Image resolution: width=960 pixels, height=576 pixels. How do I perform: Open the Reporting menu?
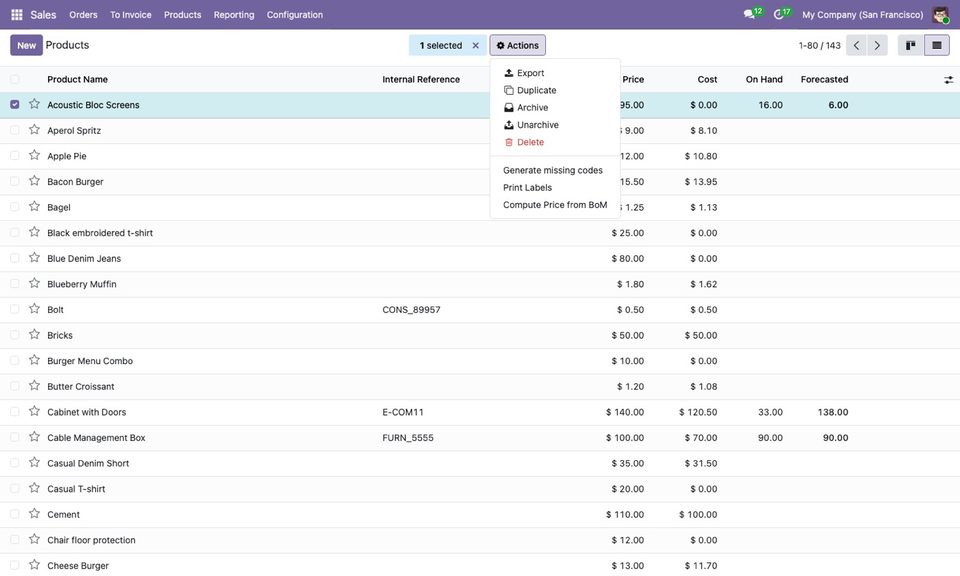[x=234, y=15]
